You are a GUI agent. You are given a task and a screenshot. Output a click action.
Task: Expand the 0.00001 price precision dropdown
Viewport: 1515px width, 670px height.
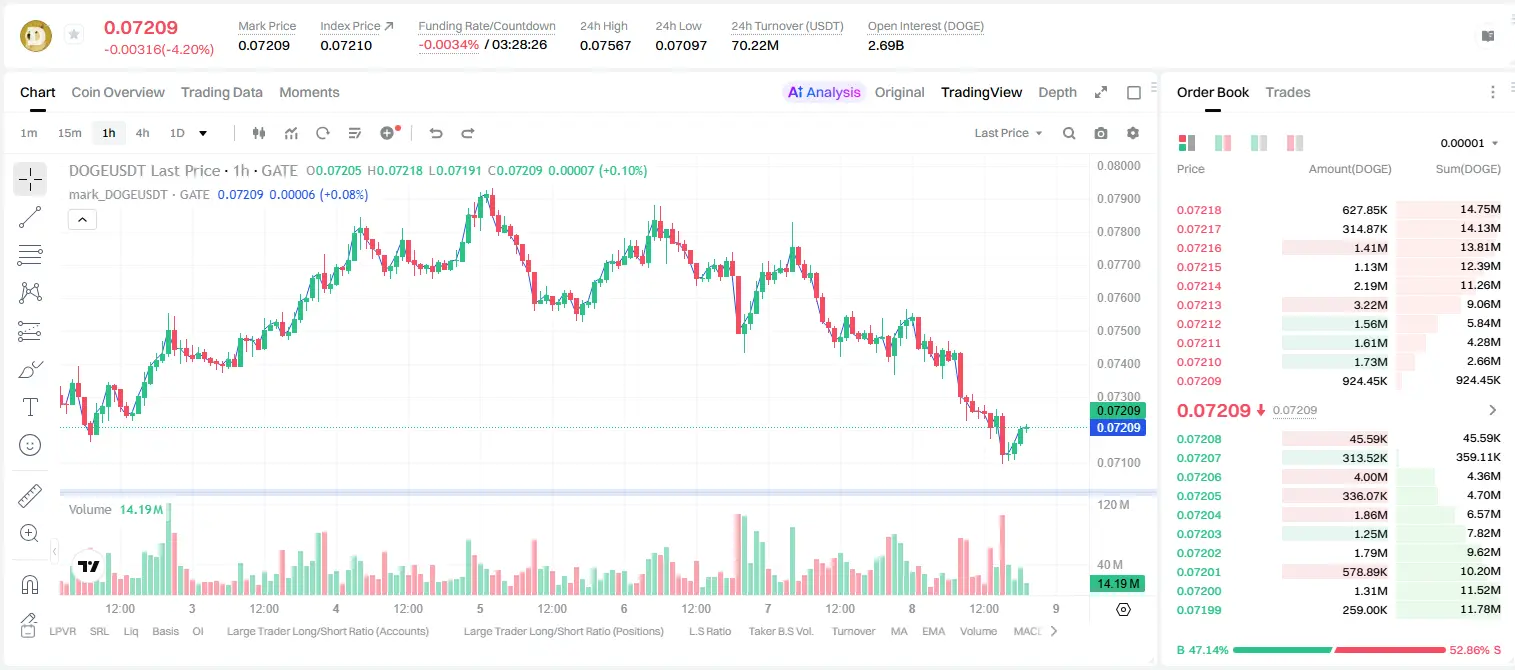click(x=1469, y=143)
